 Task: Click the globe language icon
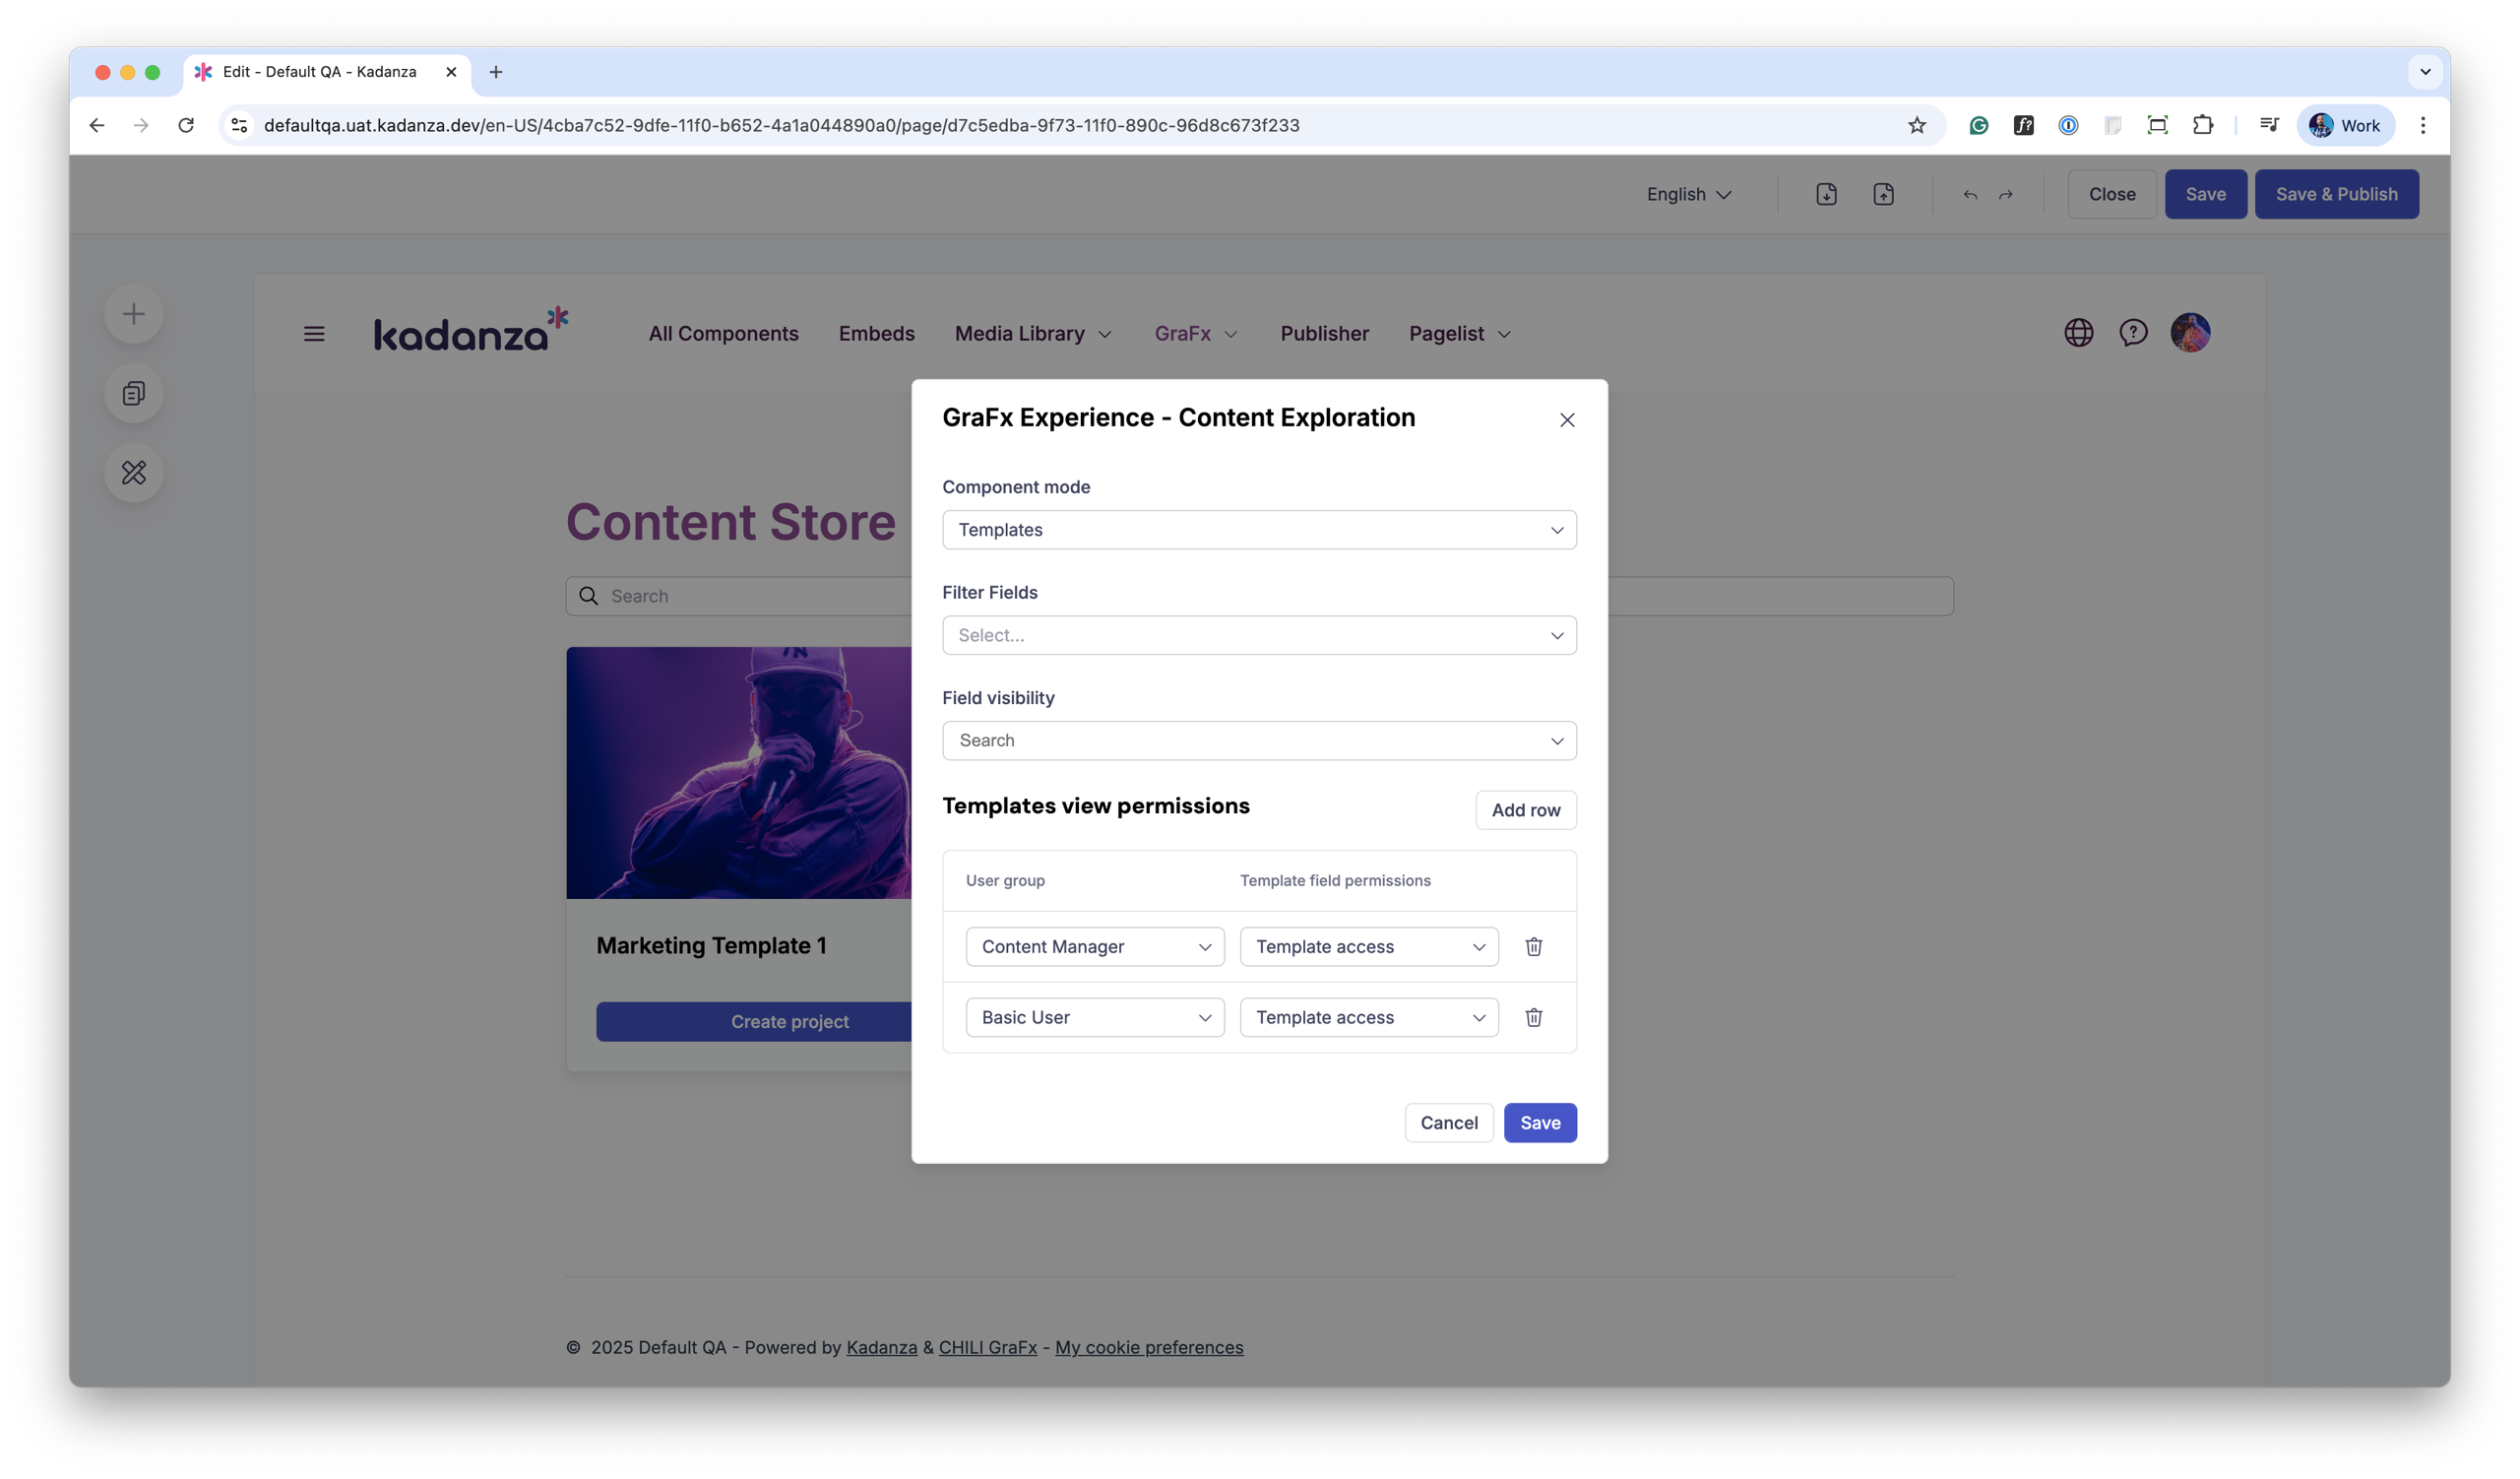point(2078,333)
